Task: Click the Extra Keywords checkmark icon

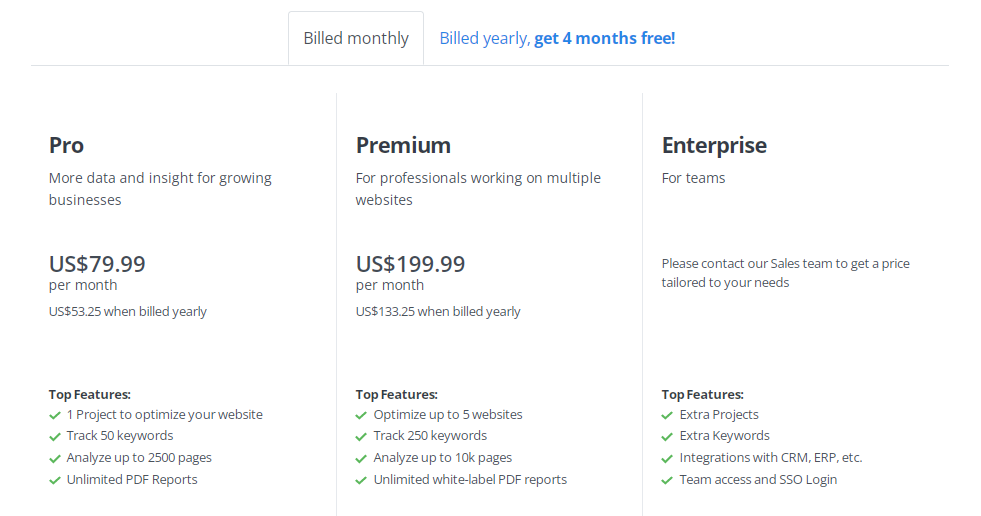Action: tap(668, 436)
